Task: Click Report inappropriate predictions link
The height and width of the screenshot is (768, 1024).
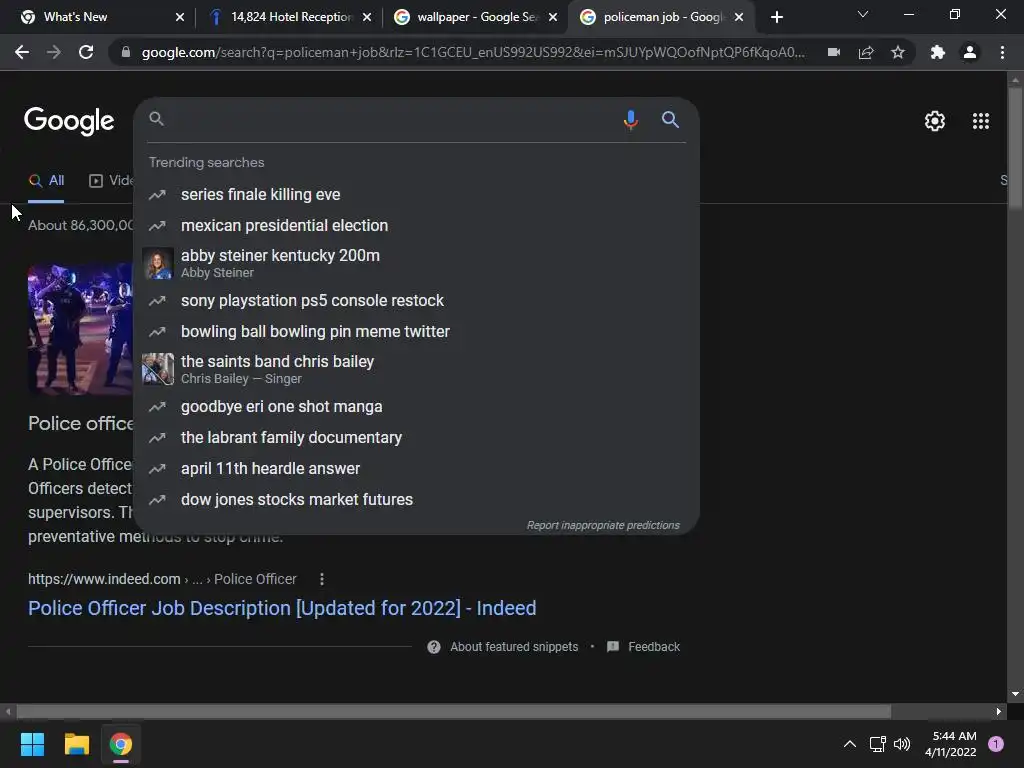Action: (603, 526)
